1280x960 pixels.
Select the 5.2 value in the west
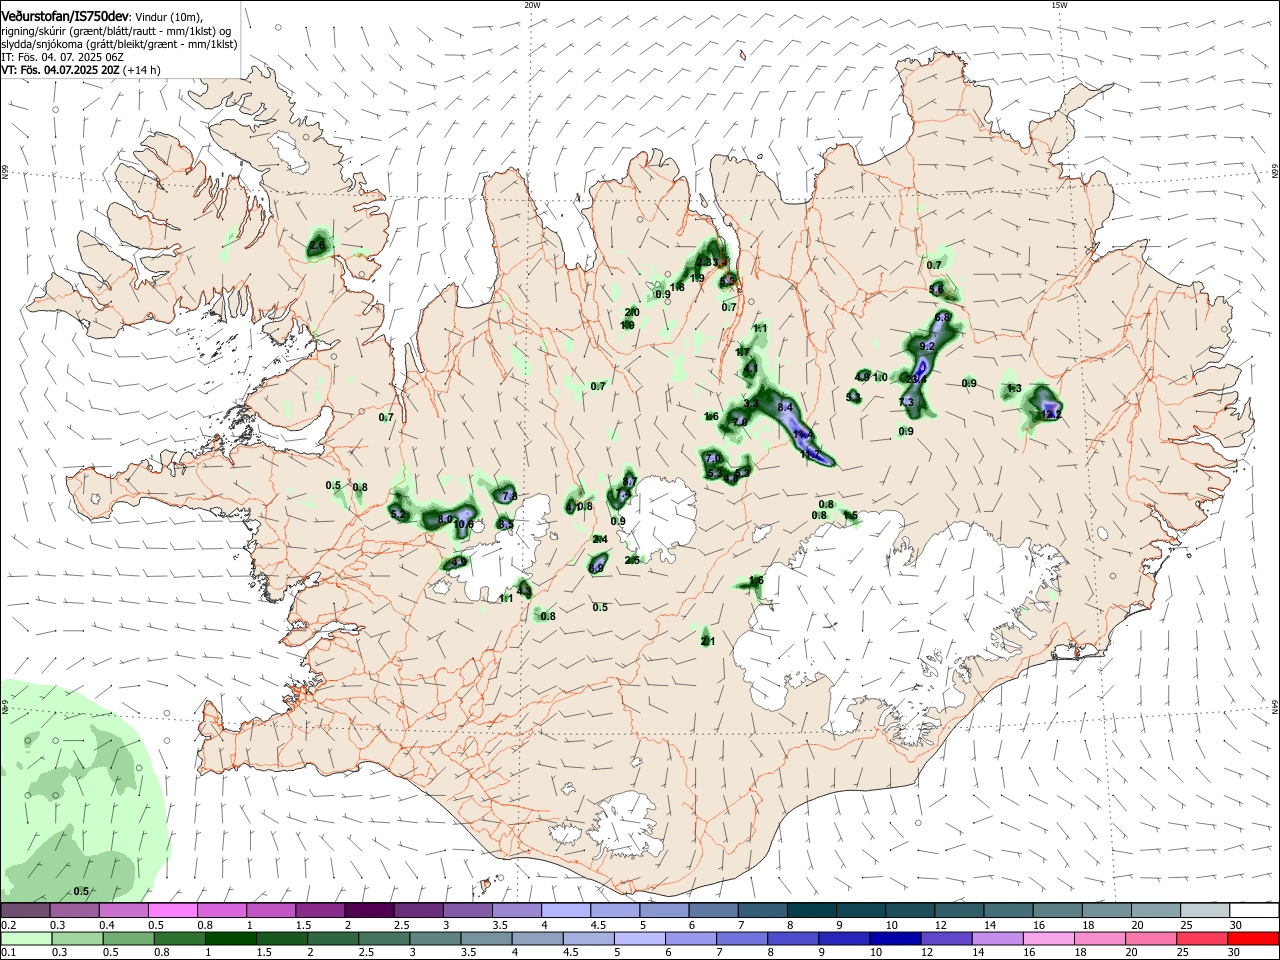pyautogui.click(x=398, y=514)
